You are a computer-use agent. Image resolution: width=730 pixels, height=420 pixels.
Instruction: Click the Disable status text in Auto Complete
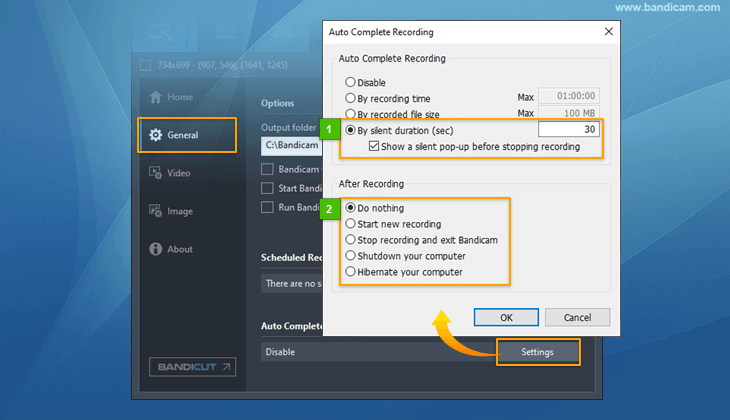[280, 352]
